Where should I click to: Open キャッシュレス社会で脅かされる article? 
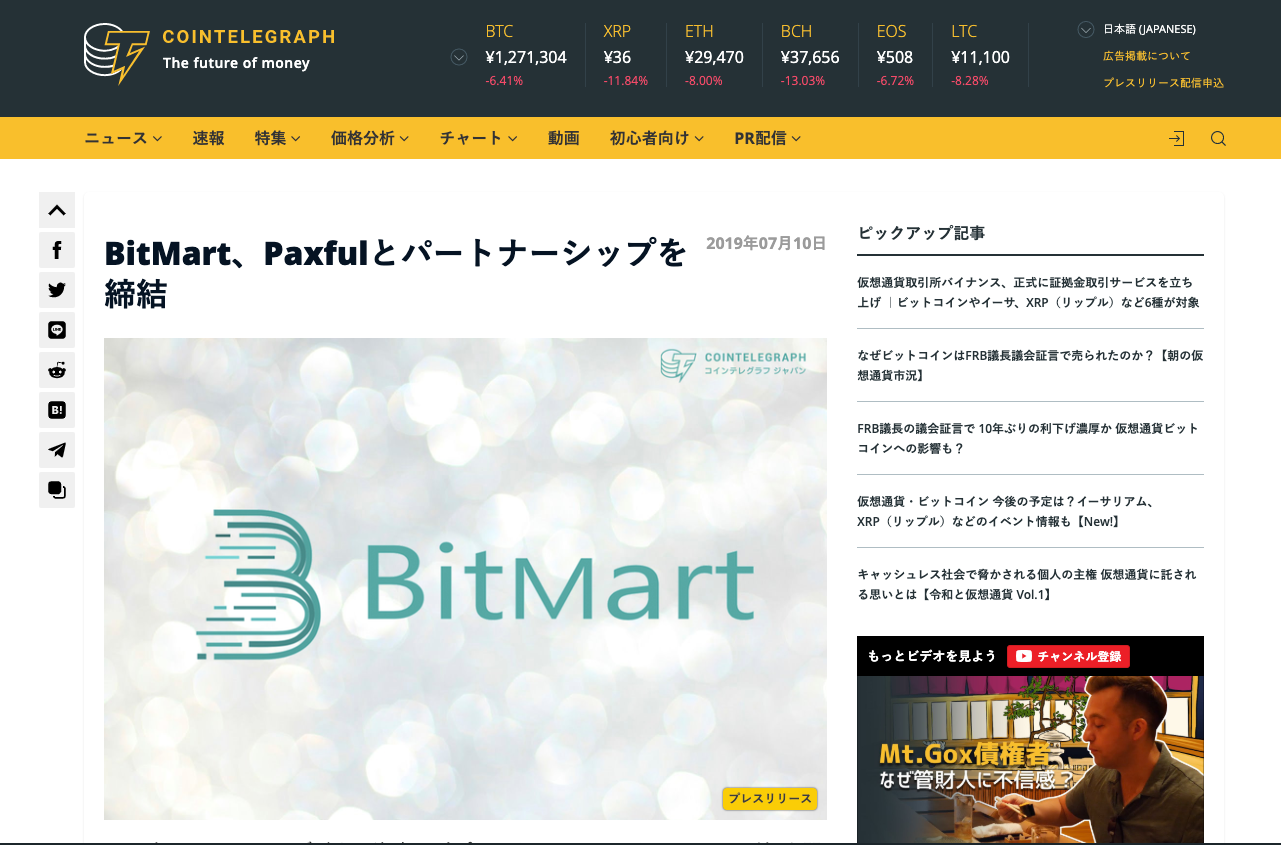pyautogui.click(x=1030, y=584)
